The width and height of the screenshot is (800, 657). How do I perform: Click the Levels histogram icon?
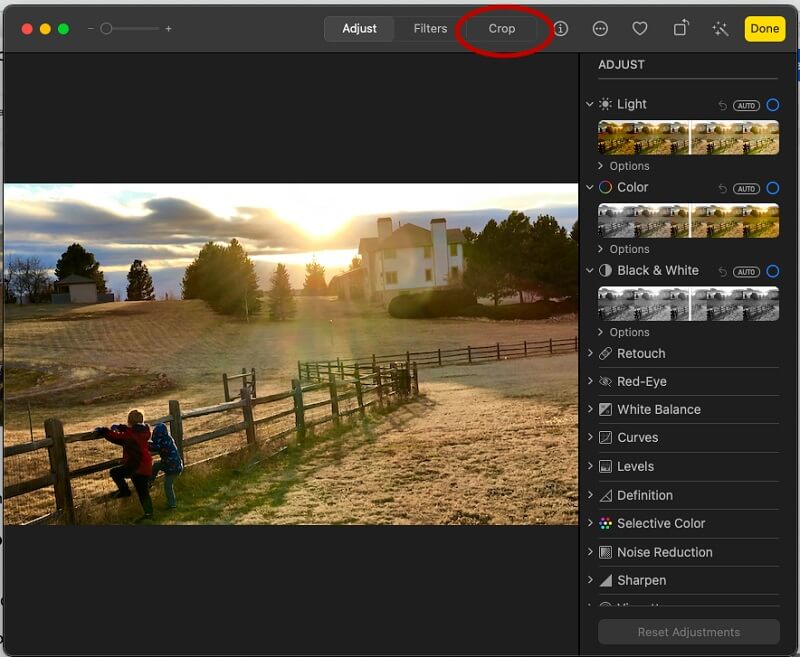tap(605, 466)
